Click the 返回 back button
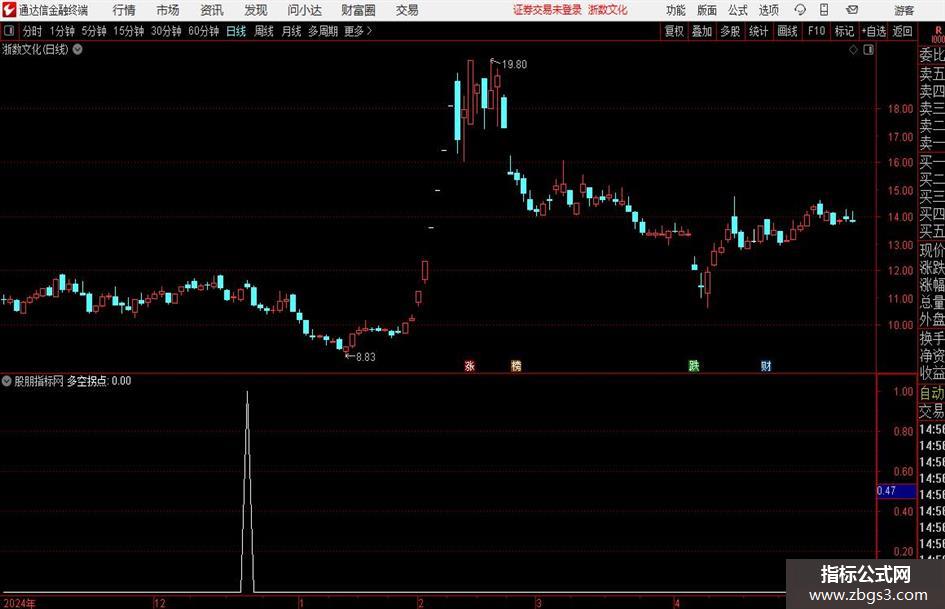The height and width of the screenshot is (609, 945). pos(902,31)
